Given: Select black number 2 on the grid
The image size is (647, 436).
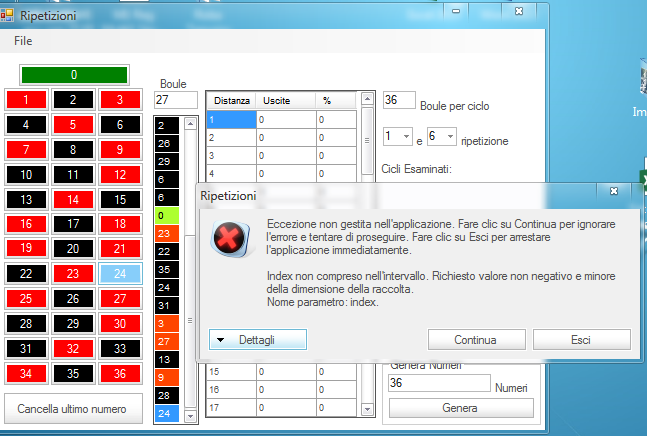Looking at the screenshot, I should [74, 99].
